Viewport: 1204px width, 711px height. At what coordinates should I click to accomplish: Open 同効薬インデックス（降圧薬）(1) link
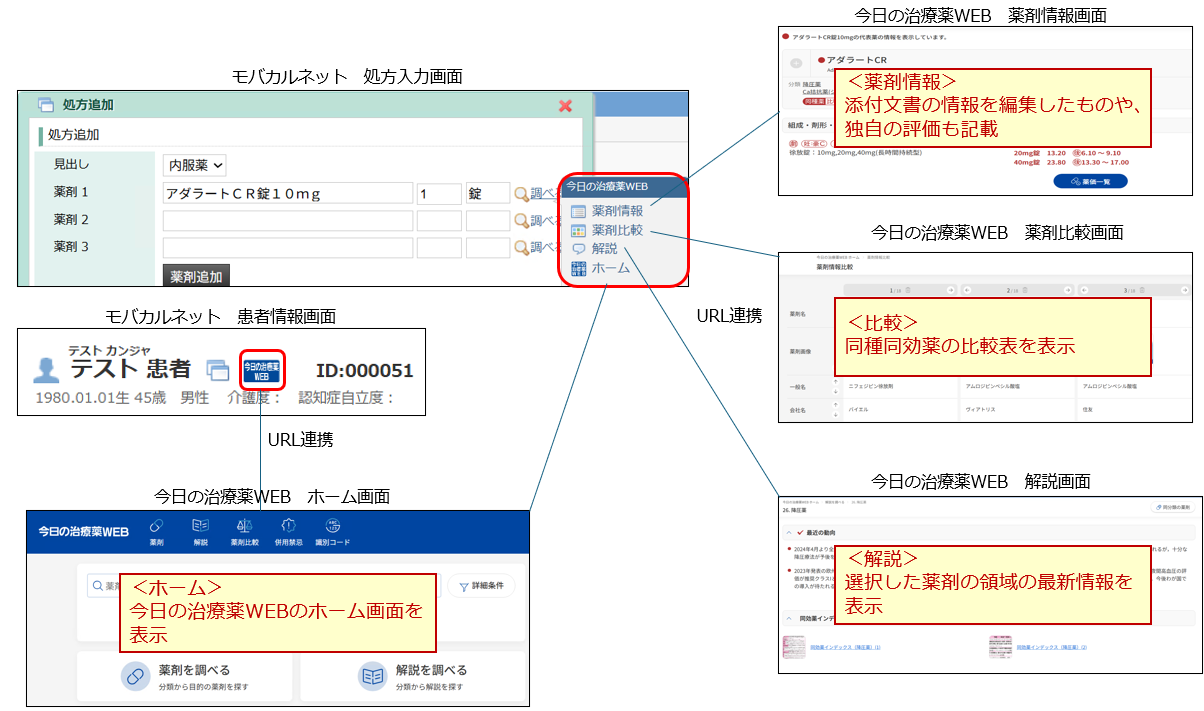845,647
